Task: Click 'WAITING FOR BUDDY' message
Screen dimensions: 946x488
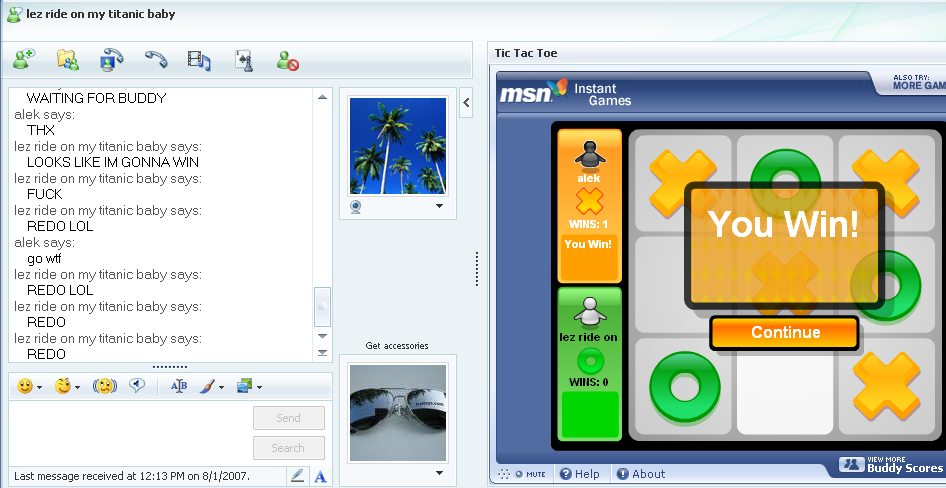Action: (x=97, y=98)
